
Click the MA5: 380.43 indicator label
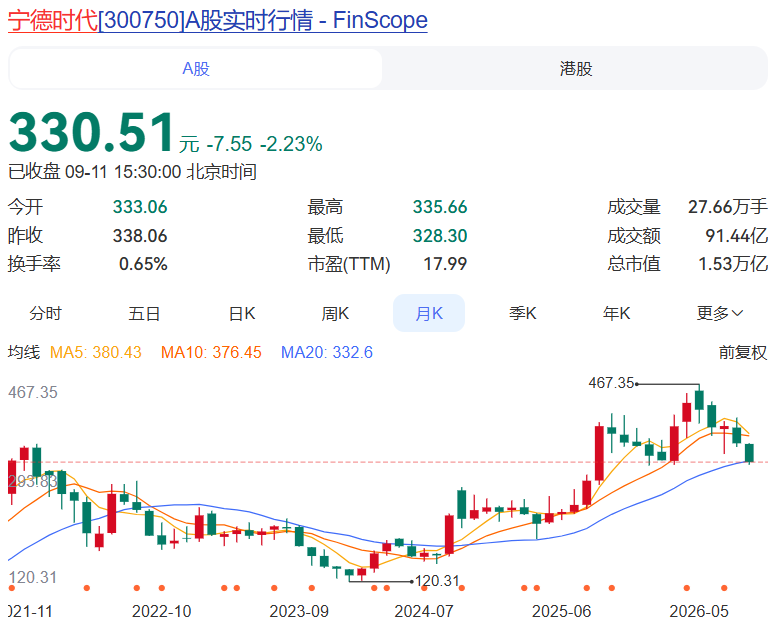[96, 353]
